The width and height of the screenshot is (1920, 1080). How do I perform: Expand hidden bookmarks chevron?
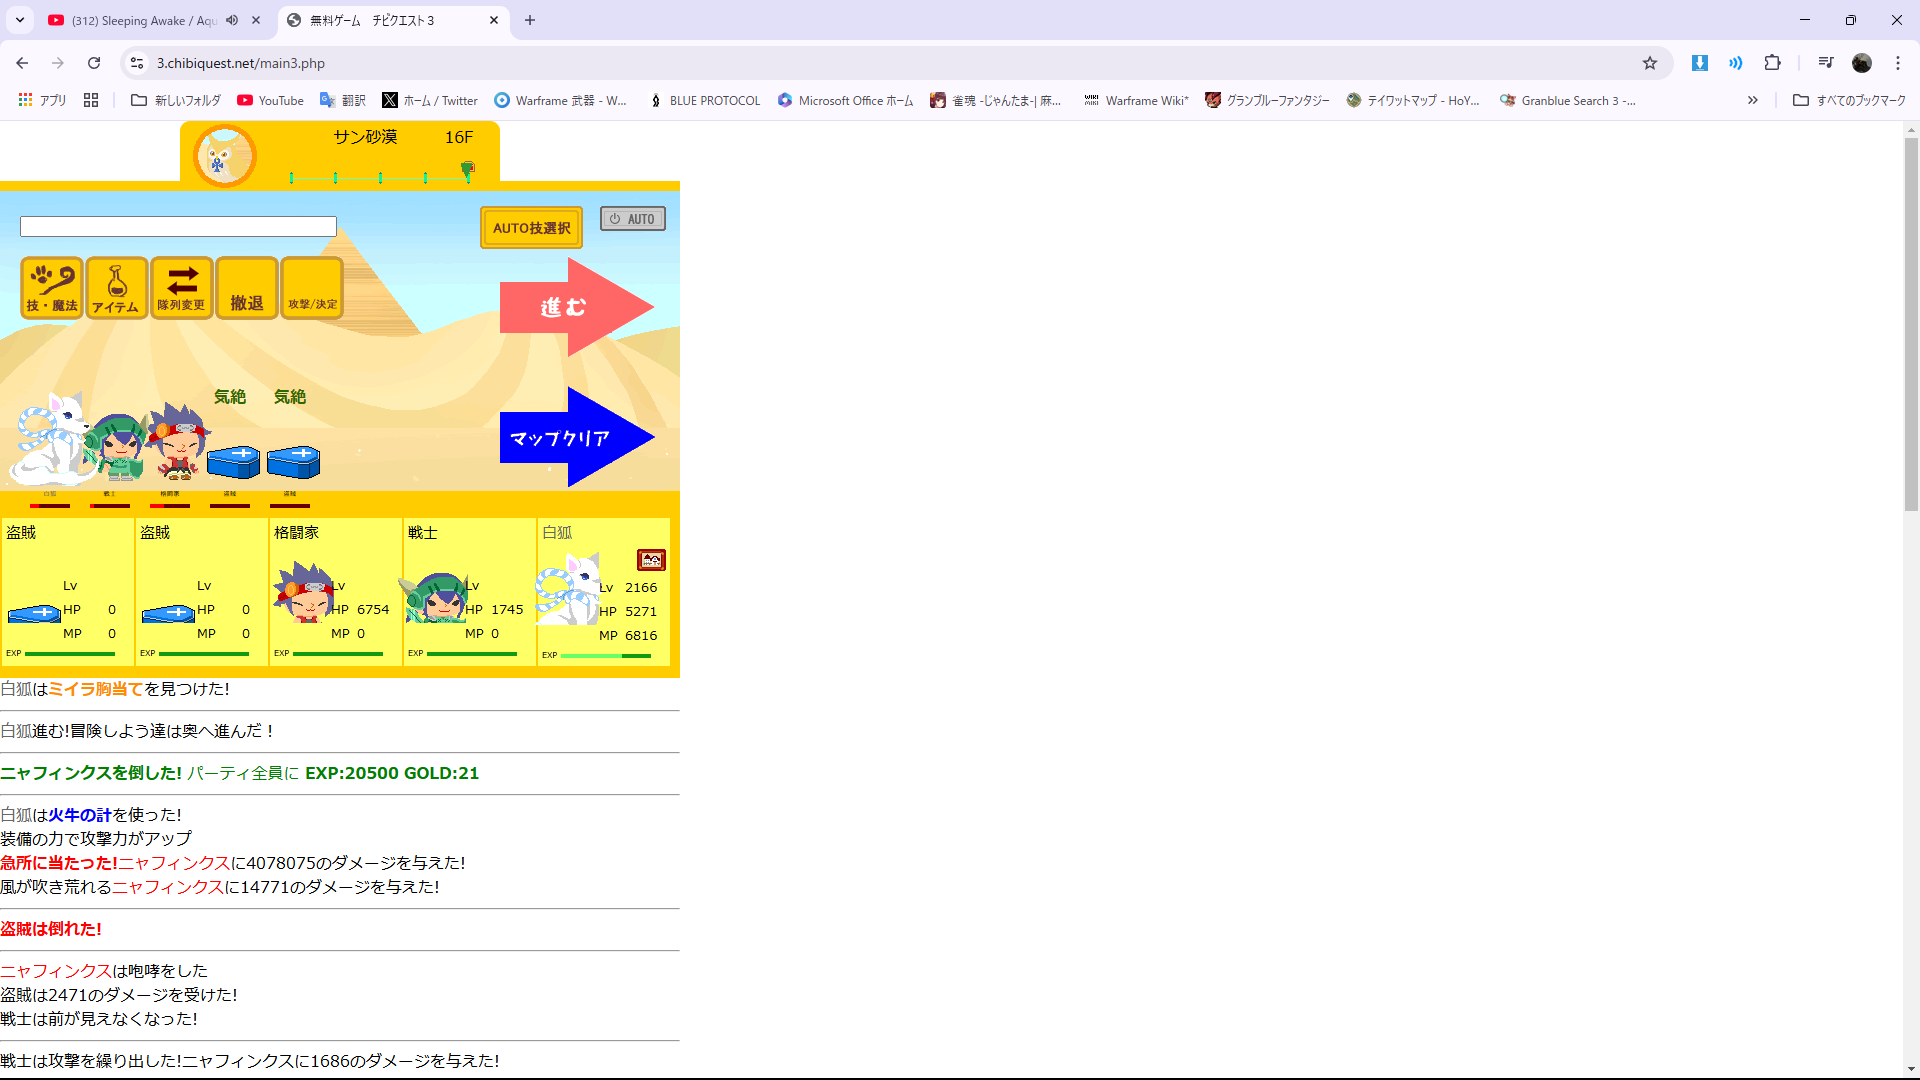click(1752, 100)
